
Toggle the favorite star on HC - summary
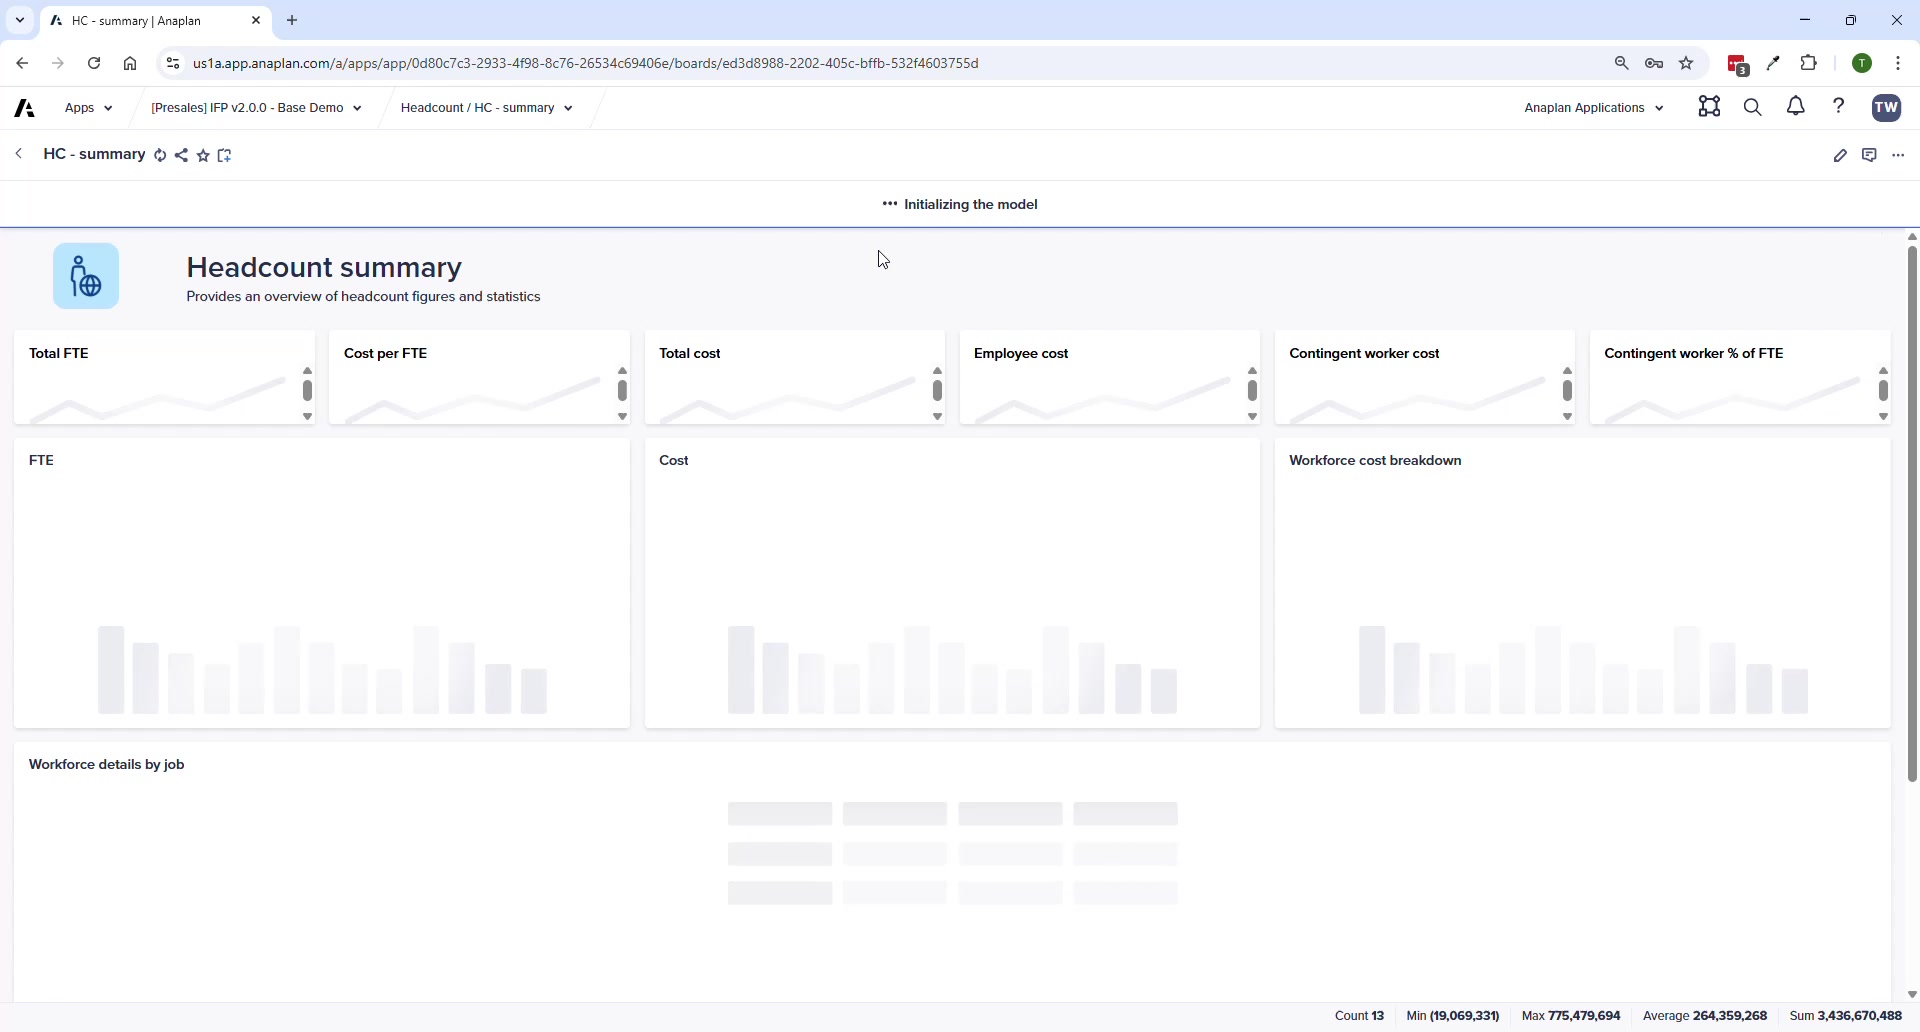pyautogui.click(x=204, y=155)
